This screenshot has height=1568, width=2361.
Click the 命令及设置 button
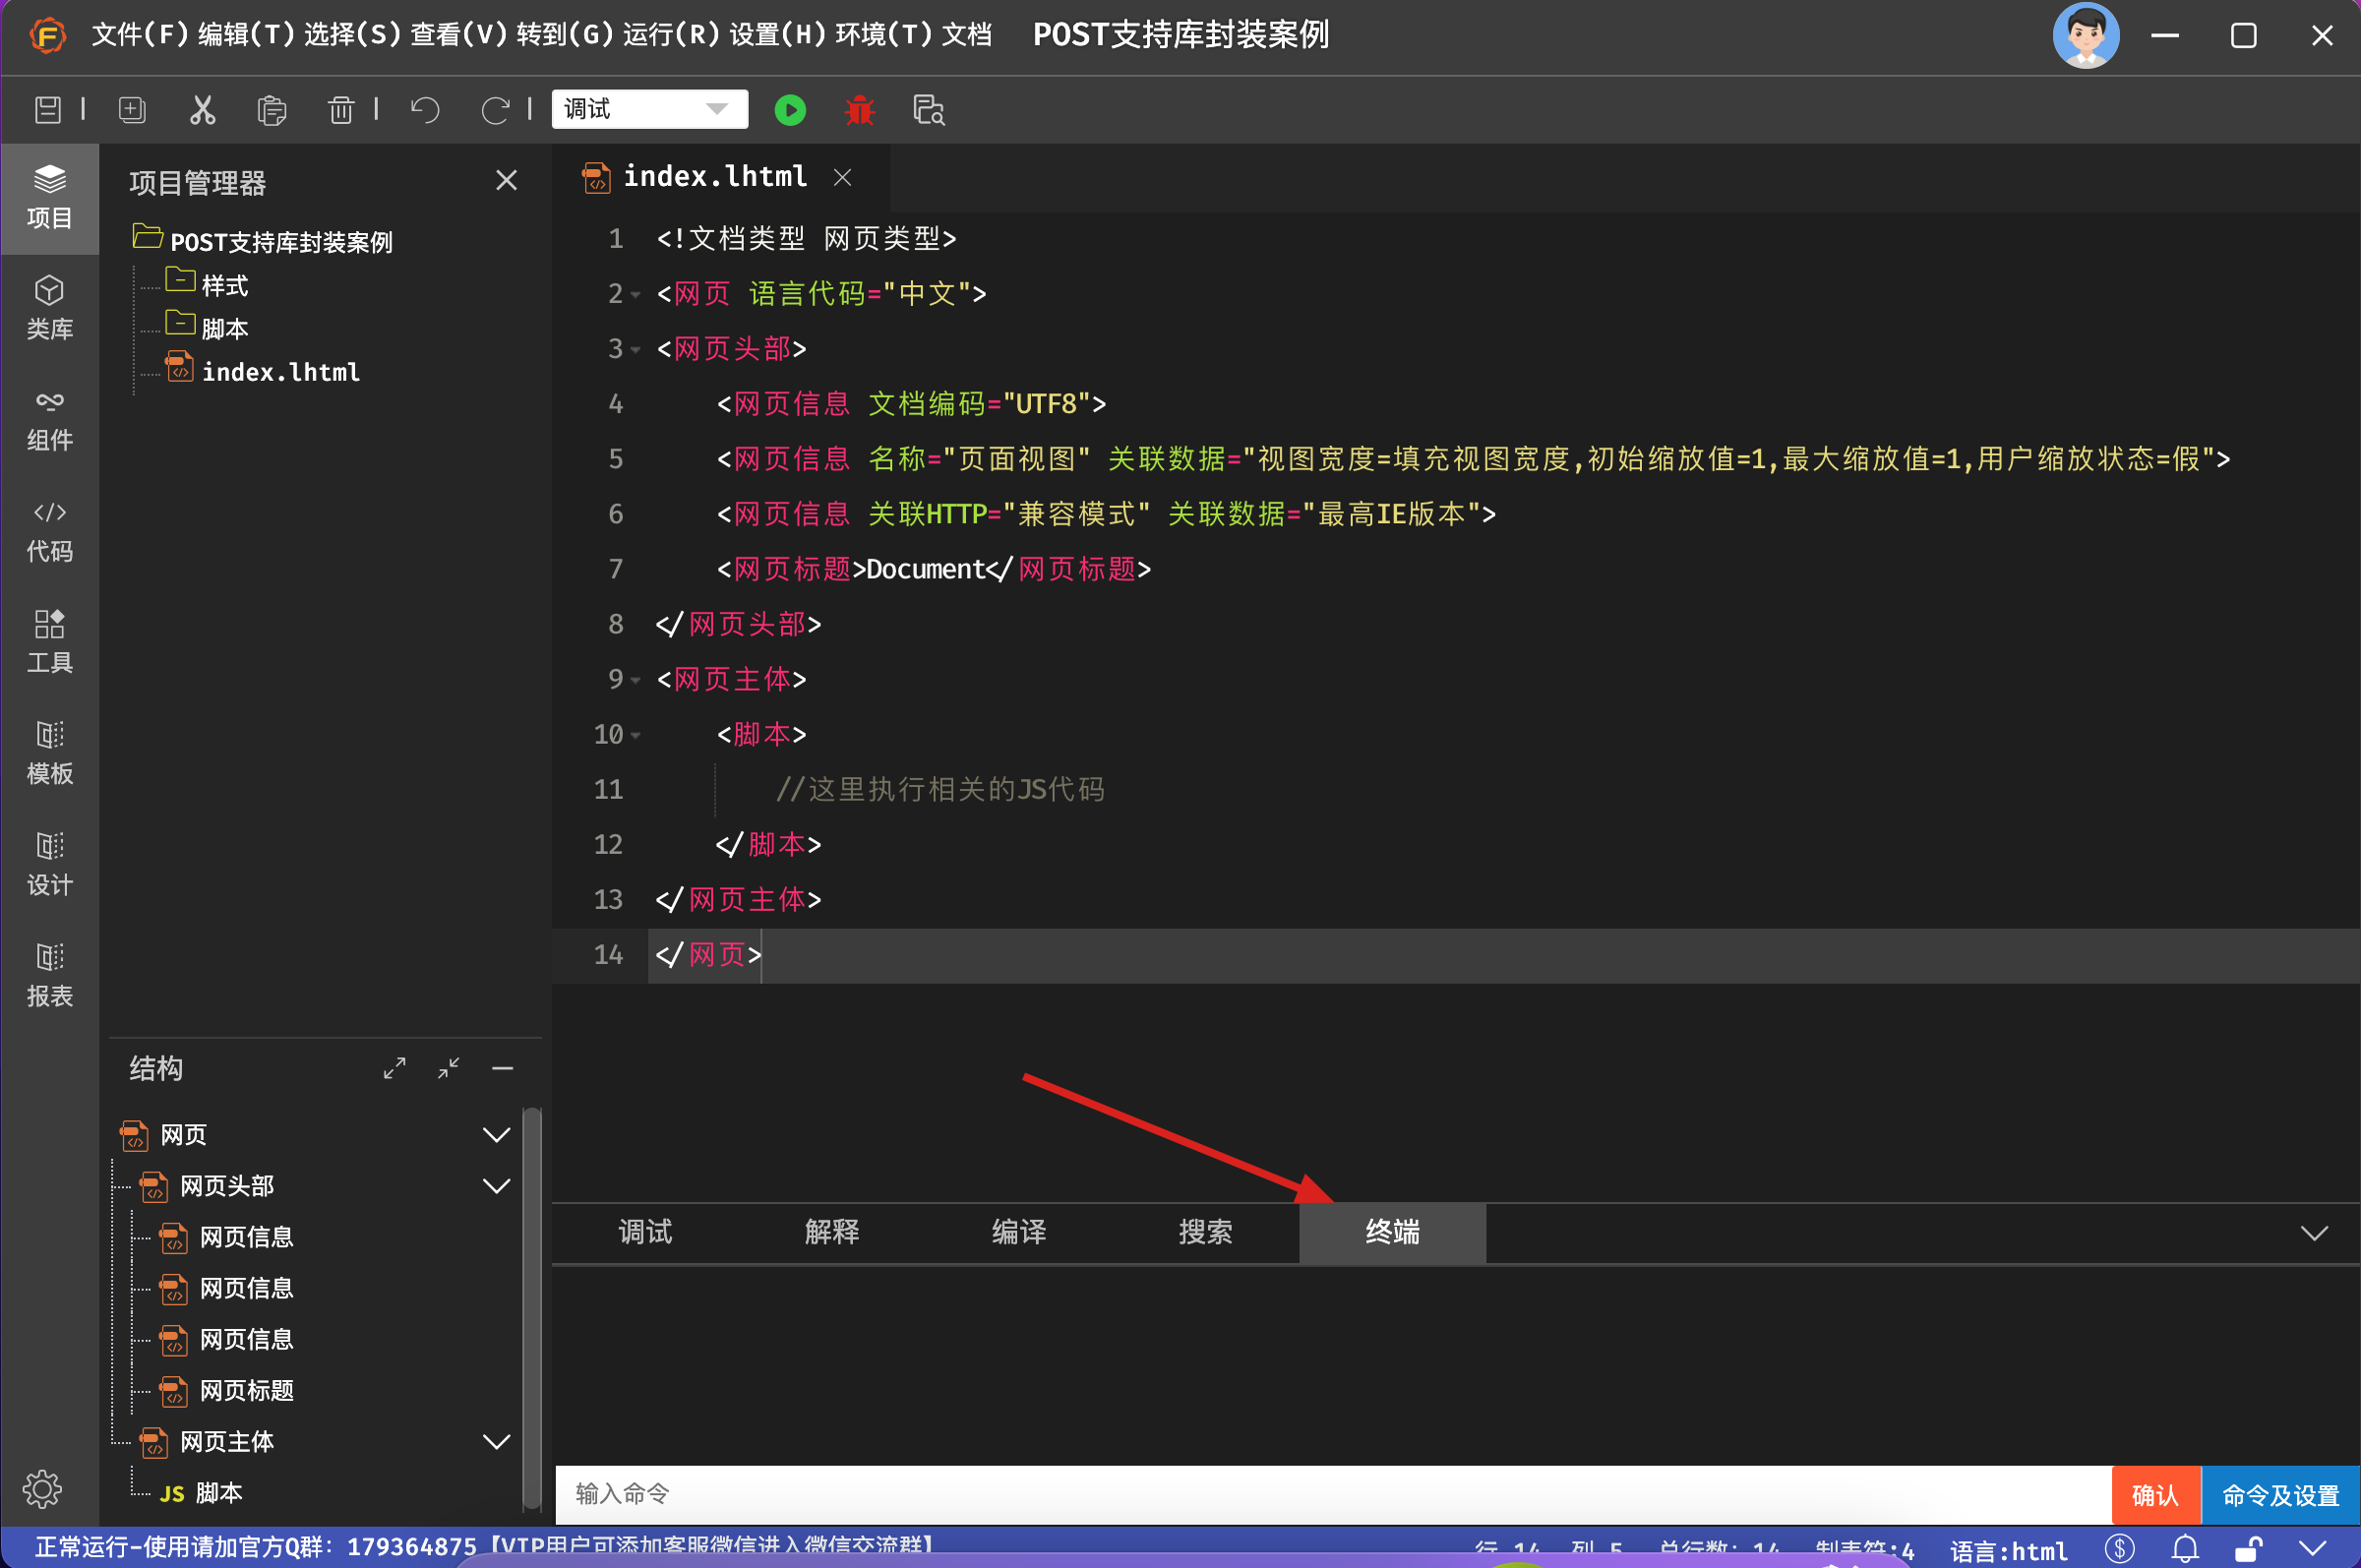(2280, 1495)
